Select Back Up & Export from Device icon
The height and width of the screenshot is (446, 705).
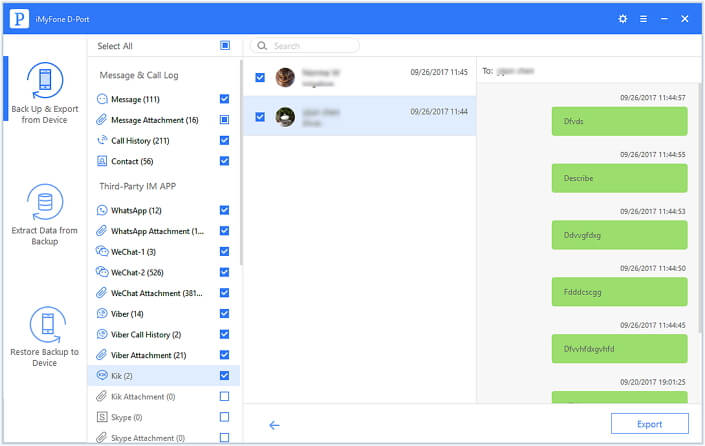(45, 80)
